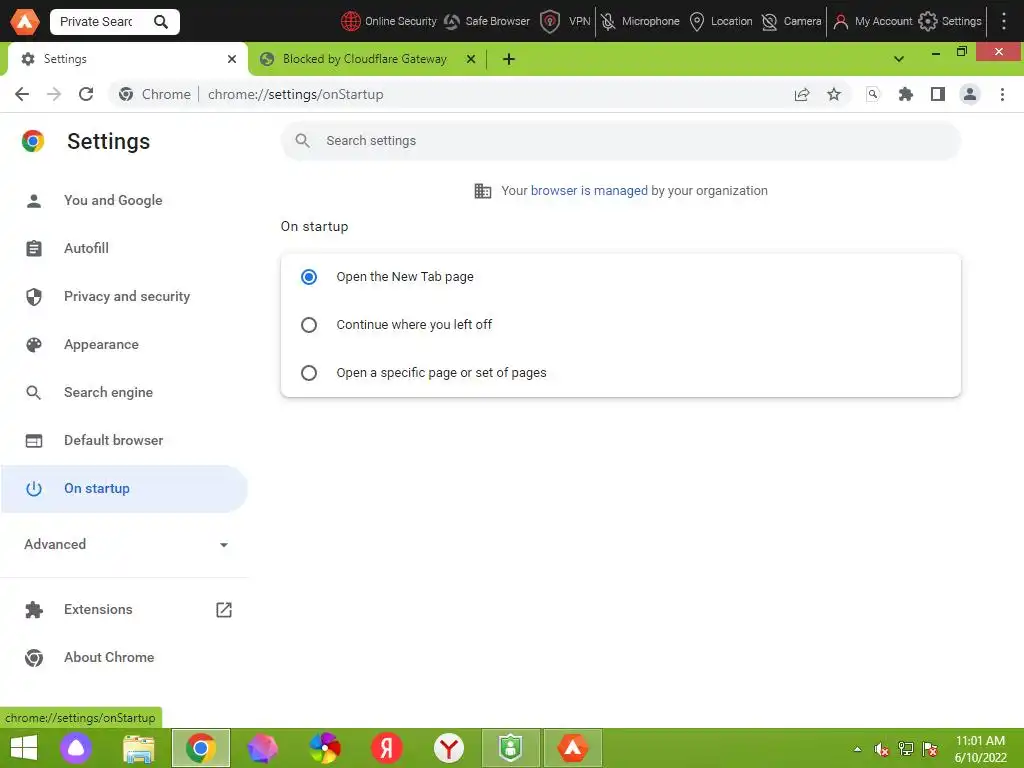The width and height of the screenshot is (1024, 768).
Task: Open a new tab with plus button
Action: (509, 59)
